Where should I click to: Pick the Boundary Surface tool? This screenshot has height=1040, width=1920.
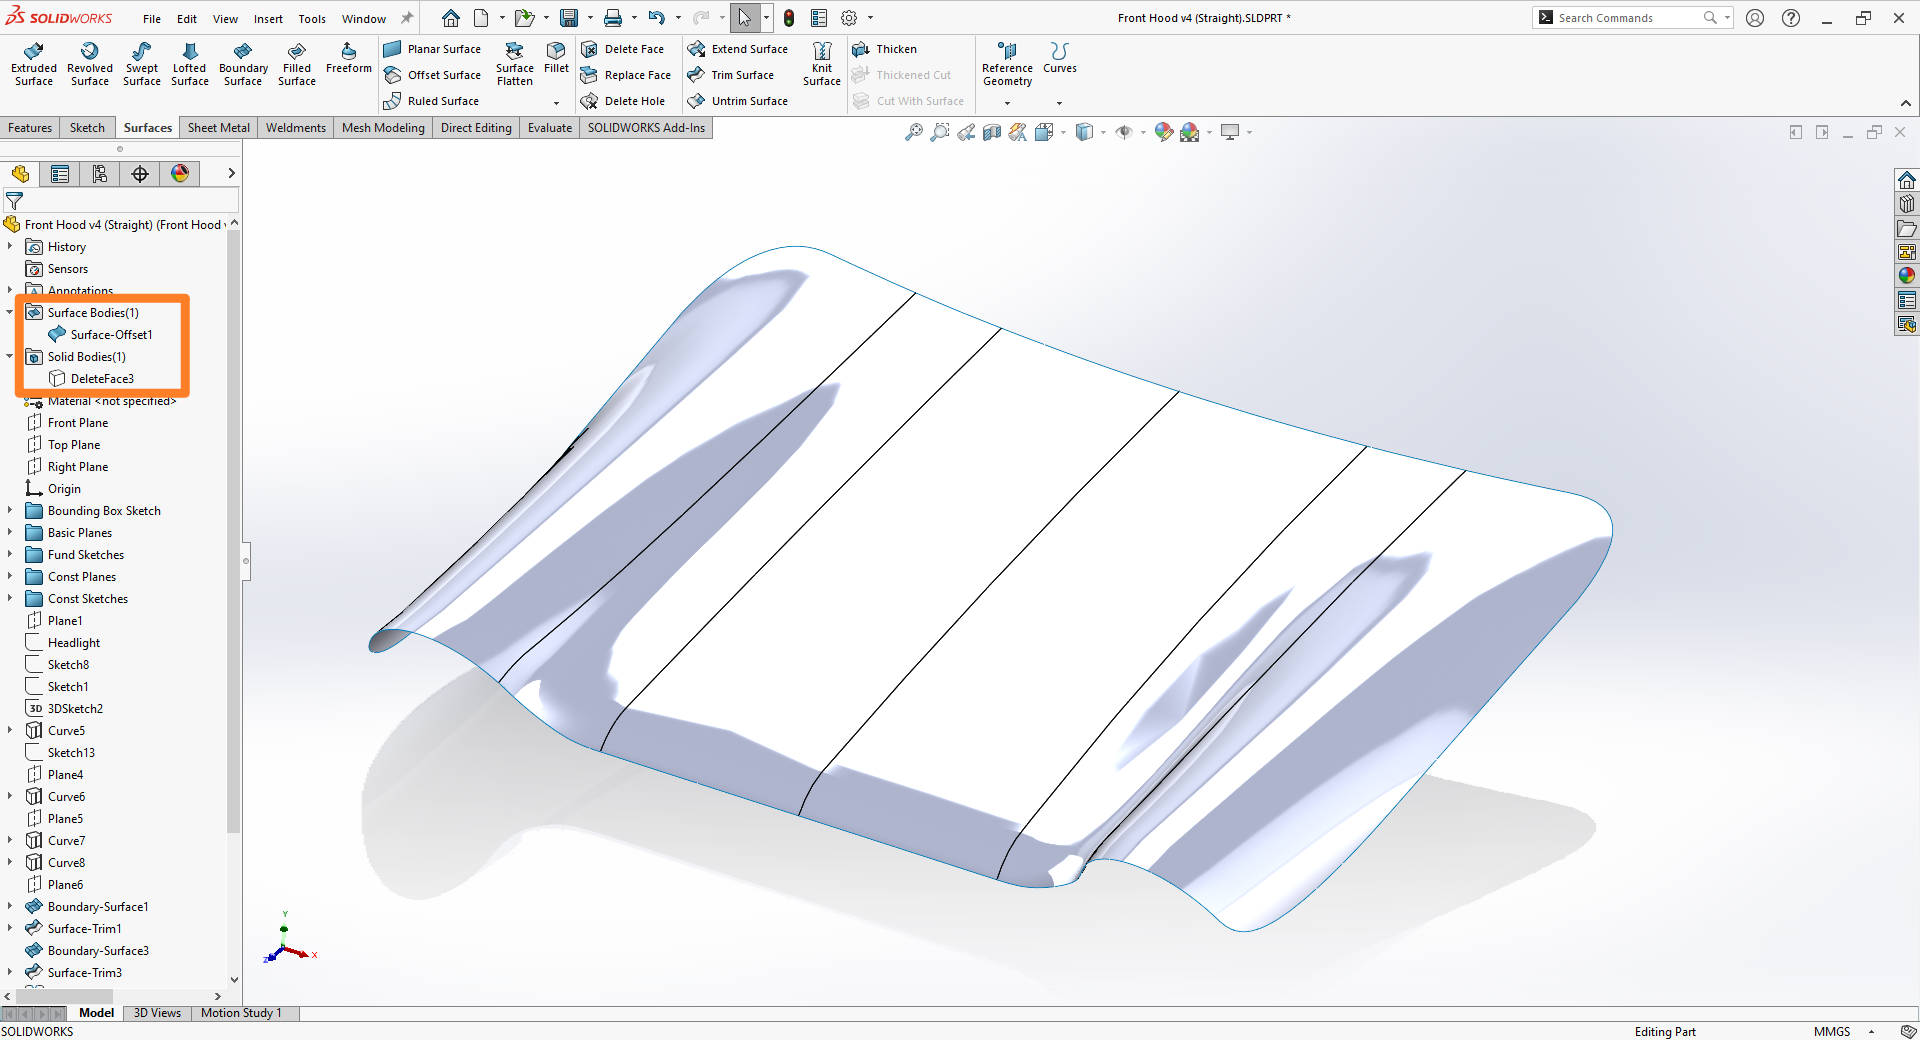point(243,64)
